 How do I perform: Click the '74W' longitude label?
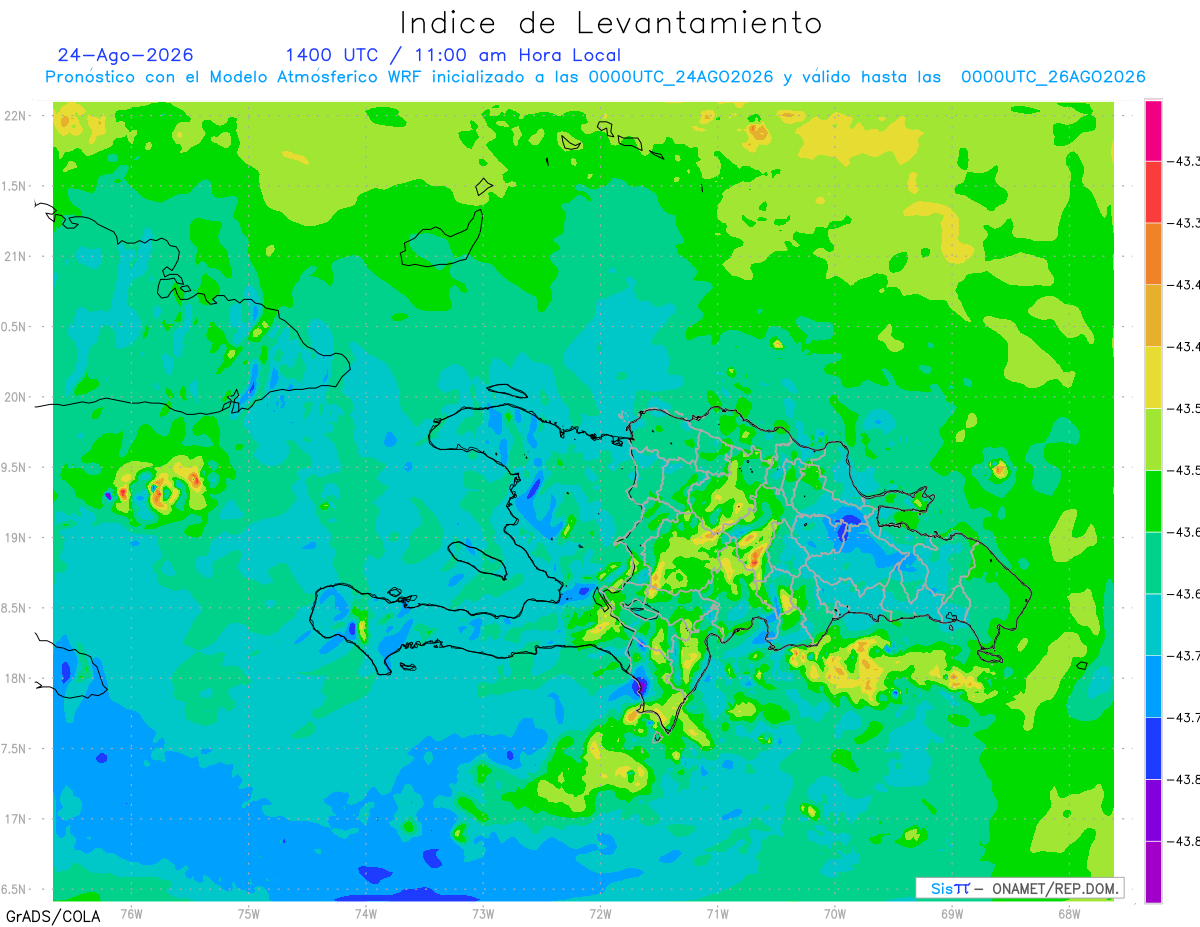click(x=366, y=913)
